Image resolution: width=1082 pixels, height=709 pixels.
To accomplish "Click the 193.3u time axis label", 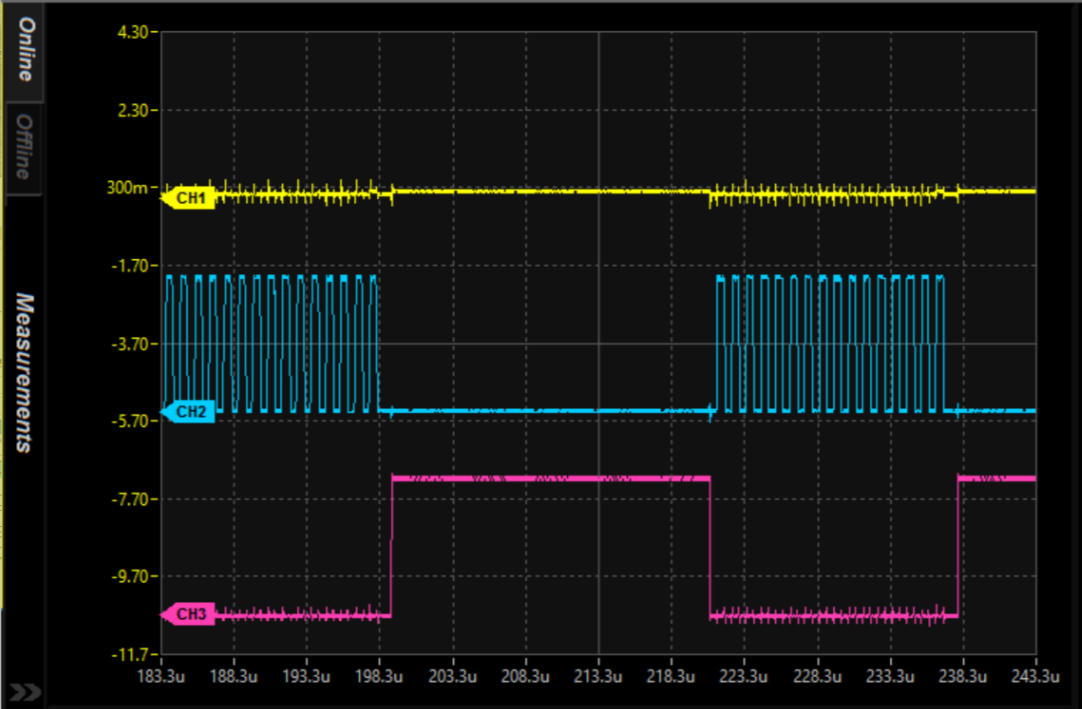I will coord(306,676).
